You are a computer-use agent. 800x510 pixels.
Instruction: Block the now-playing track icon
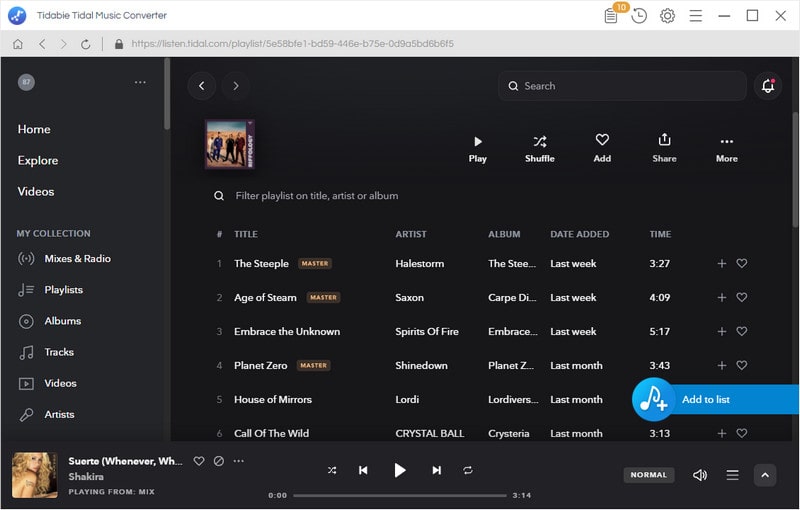click(219, 461)
